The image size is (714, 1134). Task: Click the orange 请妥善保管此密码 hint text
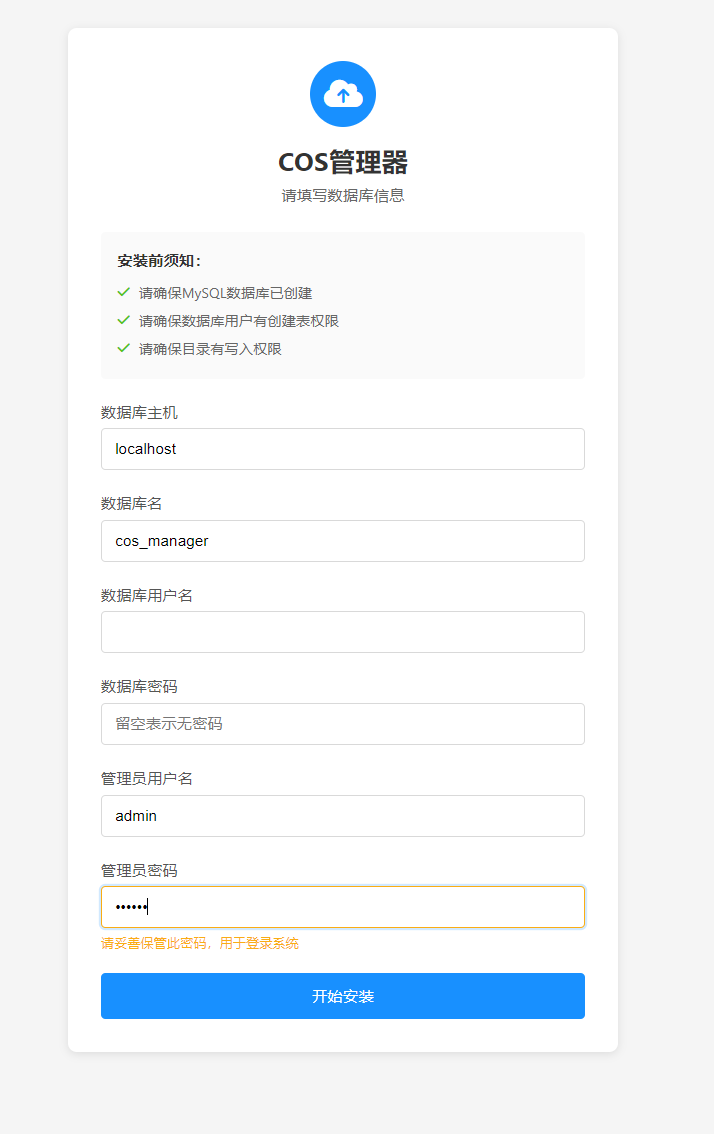point(200,943)
